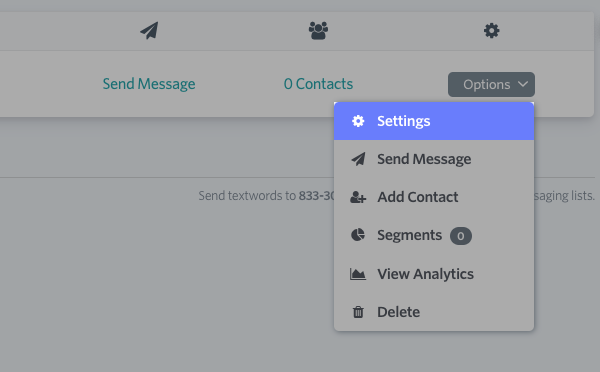Collapse the Options dropdown button
This screenshot has width=600, height=372.
[491, 85]
